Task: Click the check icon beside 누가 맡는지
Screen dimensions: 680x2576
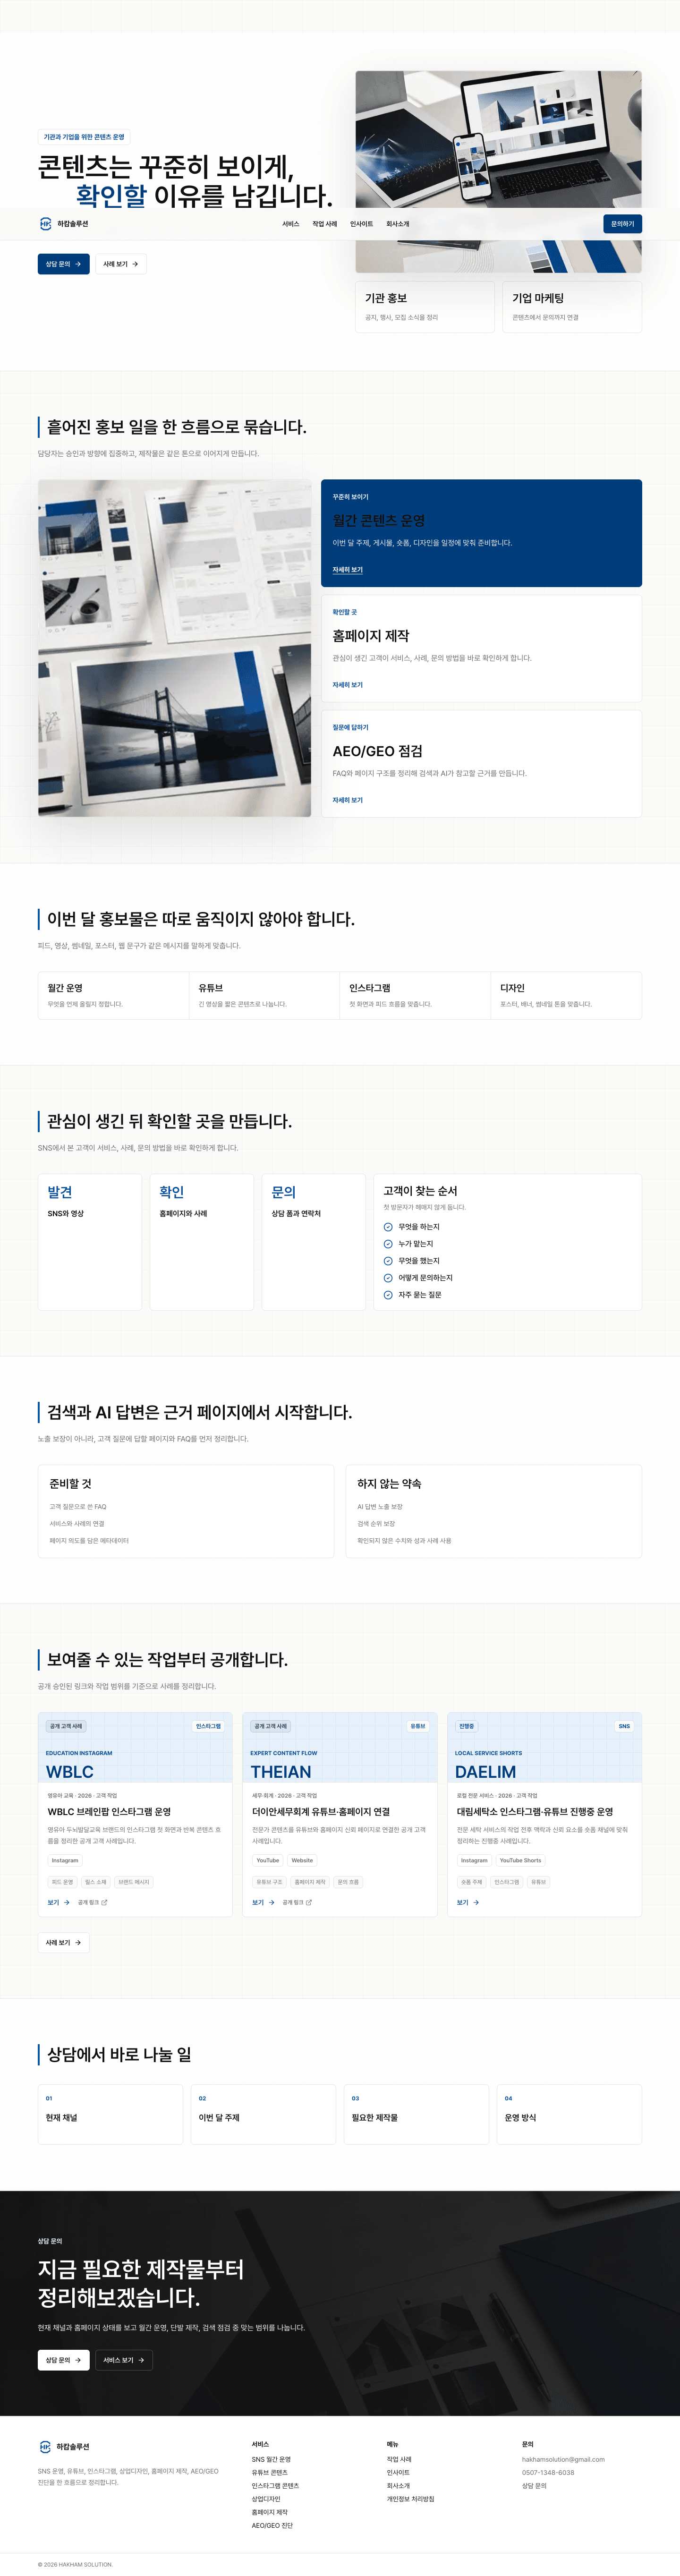Action: [388, 1243]
